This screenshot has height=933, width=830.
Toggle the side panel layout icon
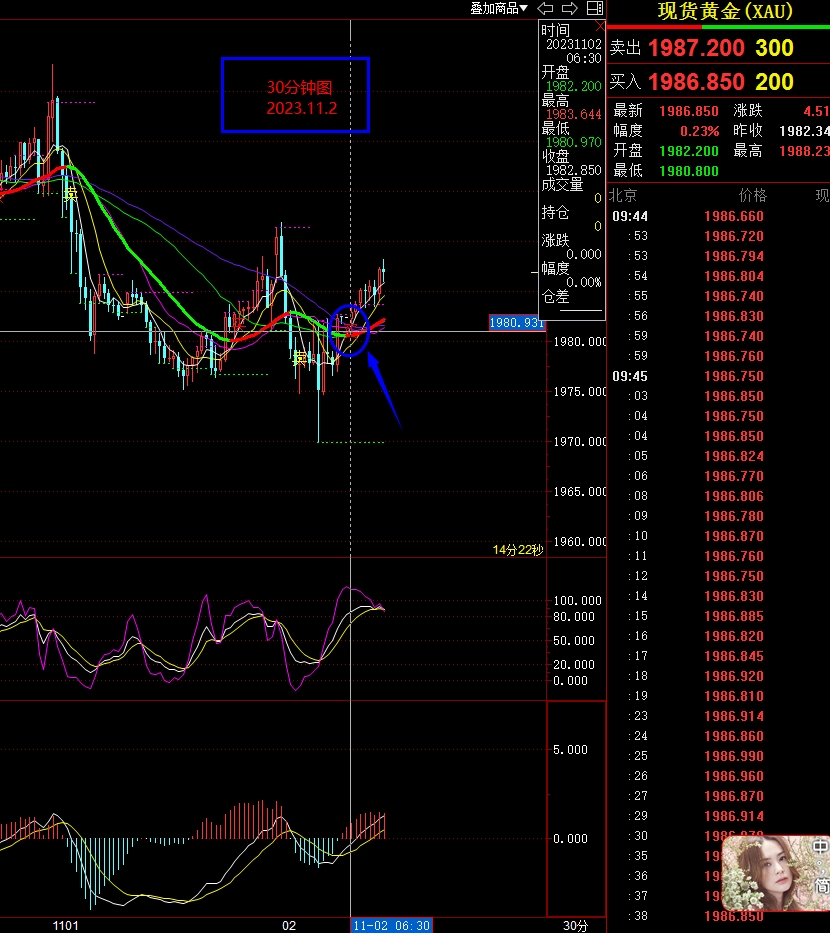click(595, 8)
